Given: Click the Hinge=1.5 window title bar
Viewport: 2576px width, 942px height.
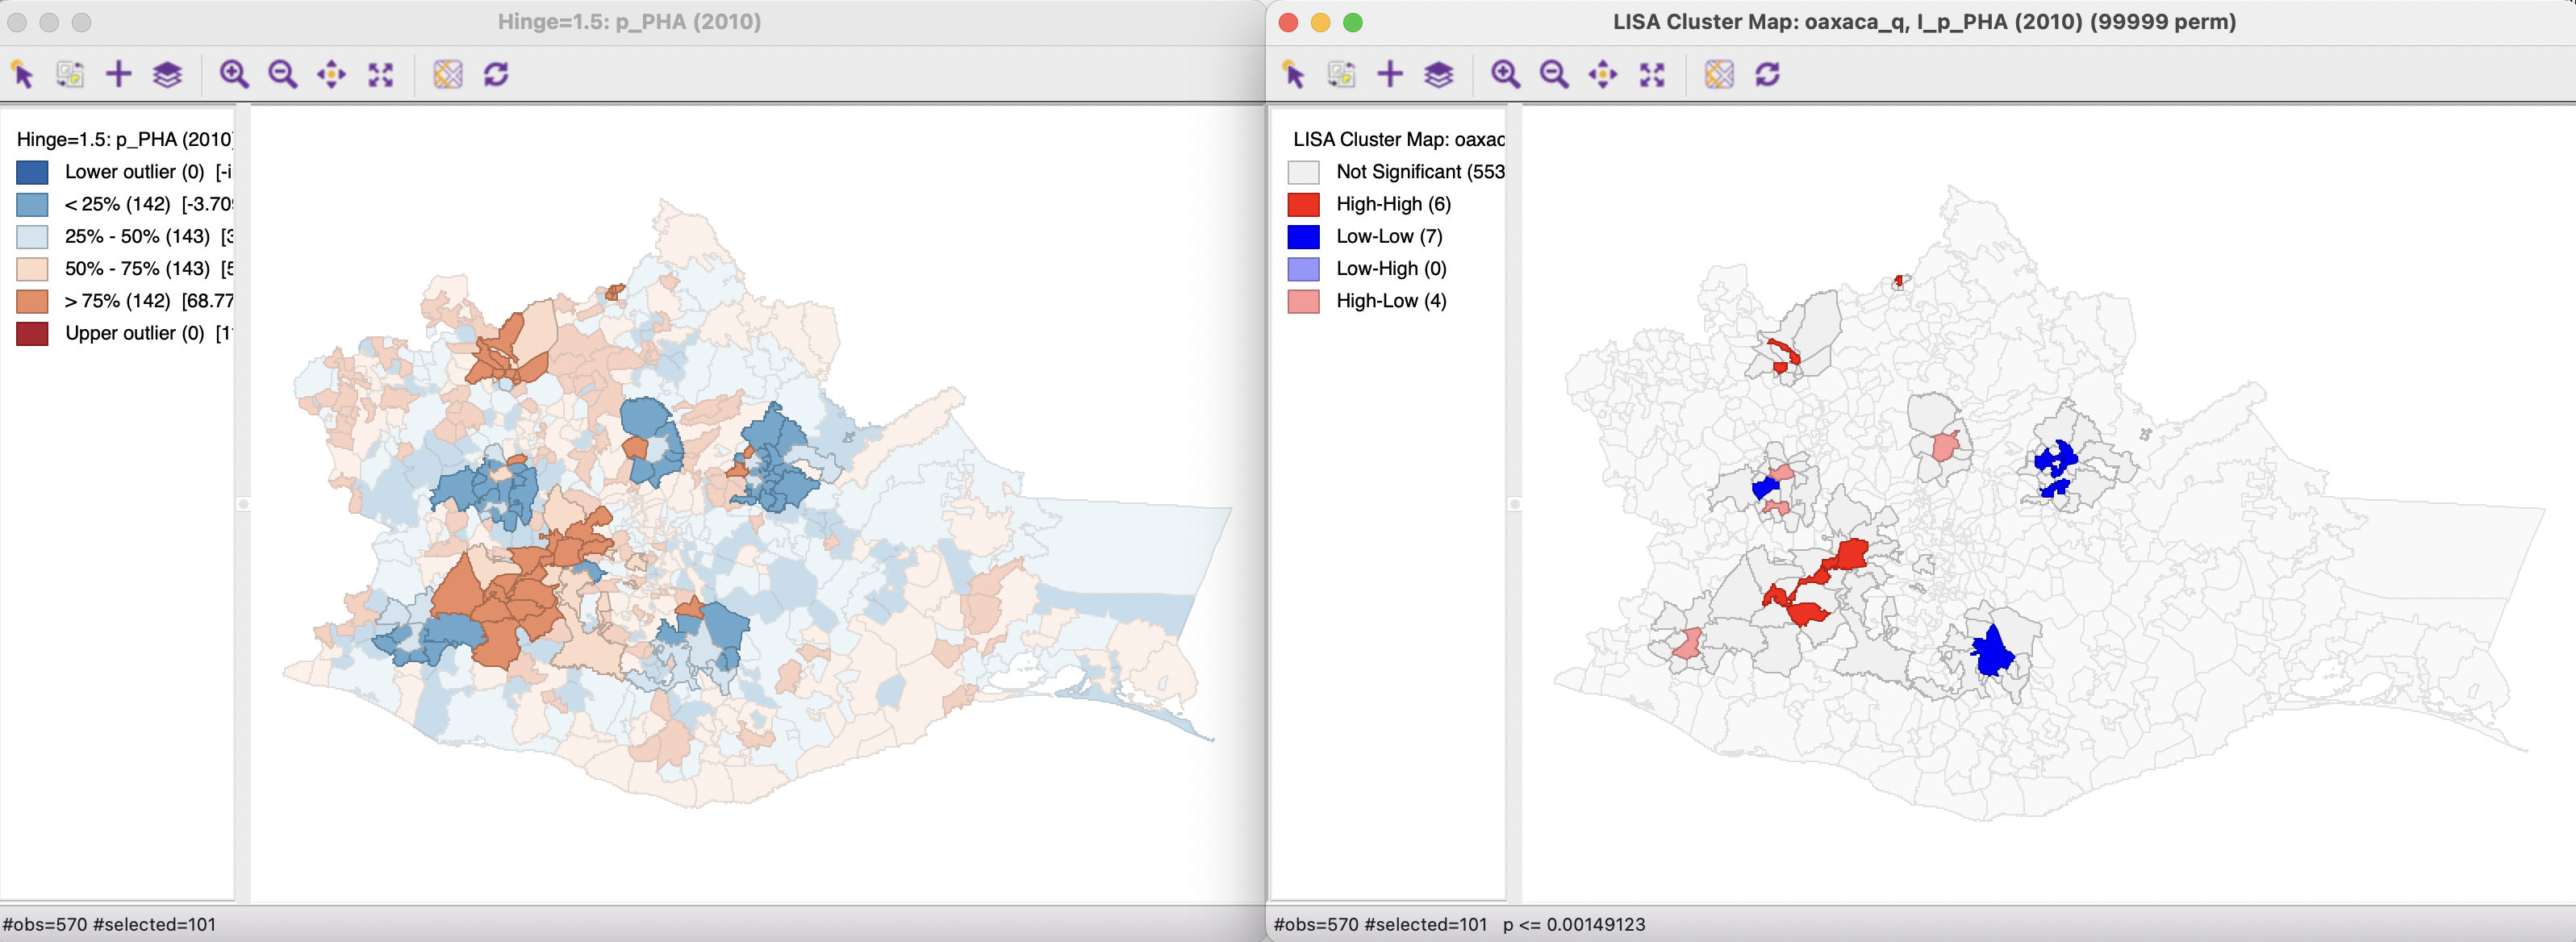Looking at the screenshot, I should pyautogui.click(x=630, y=22).
